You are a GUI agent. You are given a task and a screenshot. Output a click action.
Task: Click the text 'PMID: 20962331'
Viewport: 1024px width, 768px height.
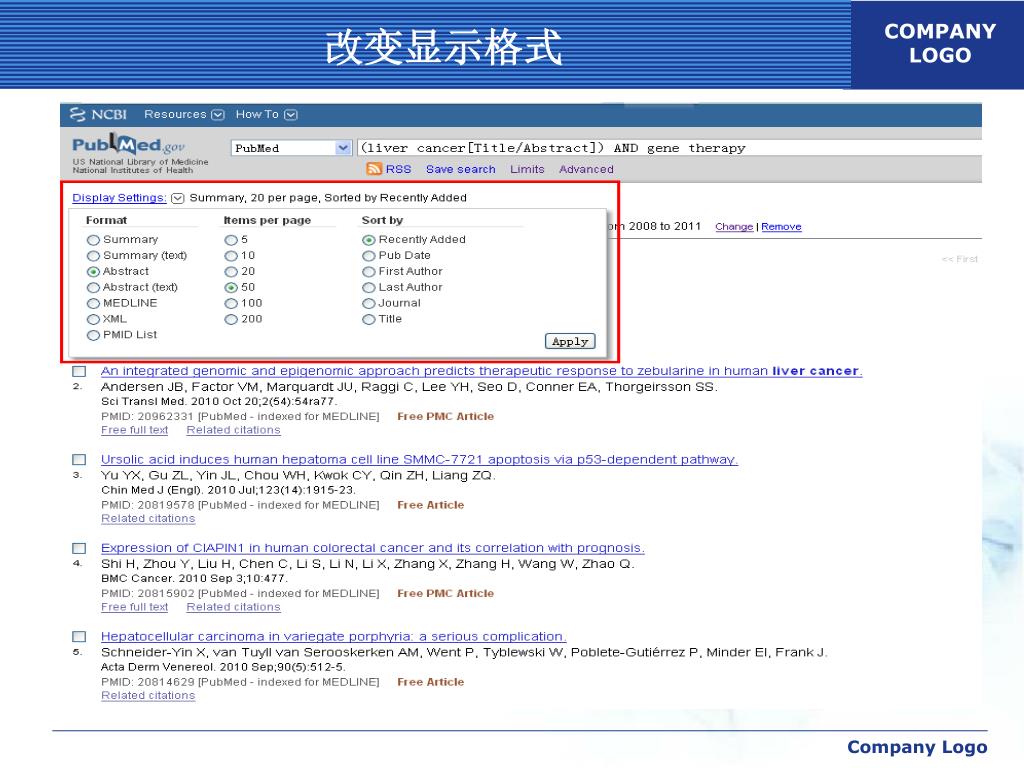(148, 417)
